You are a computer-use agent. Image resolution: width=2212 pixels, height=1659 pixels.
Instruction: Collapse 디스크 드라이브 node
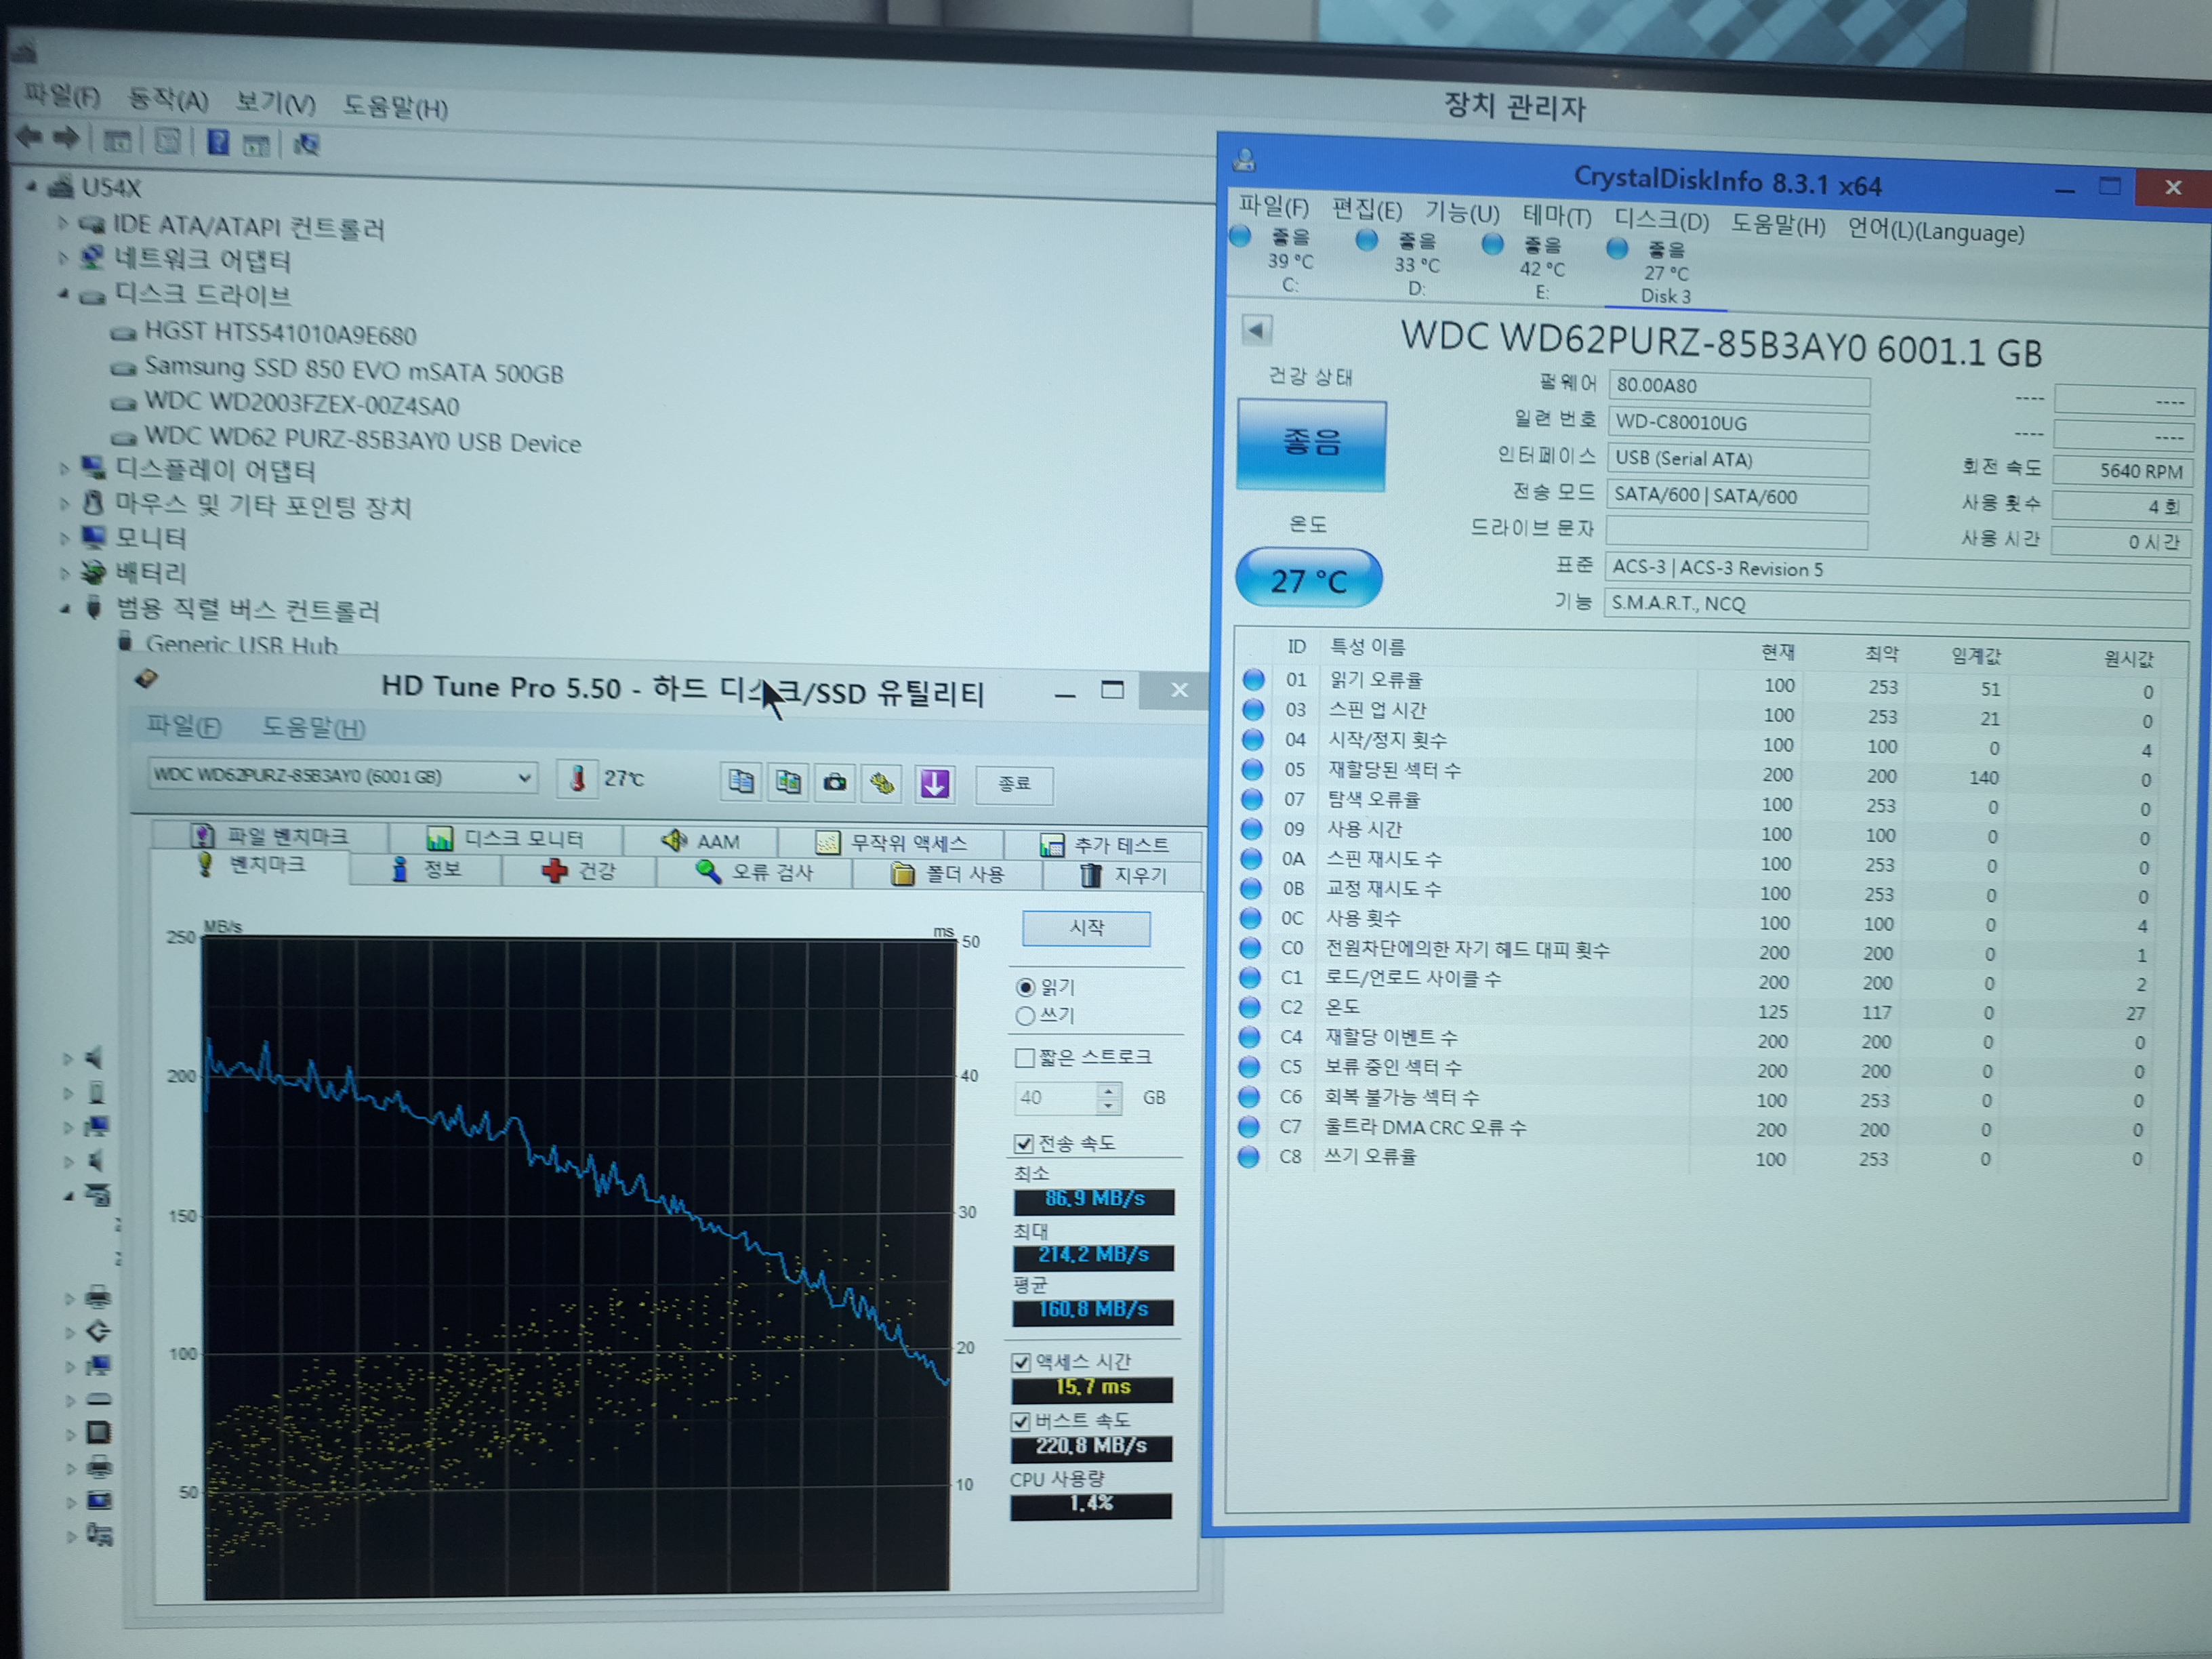(63, 293)
